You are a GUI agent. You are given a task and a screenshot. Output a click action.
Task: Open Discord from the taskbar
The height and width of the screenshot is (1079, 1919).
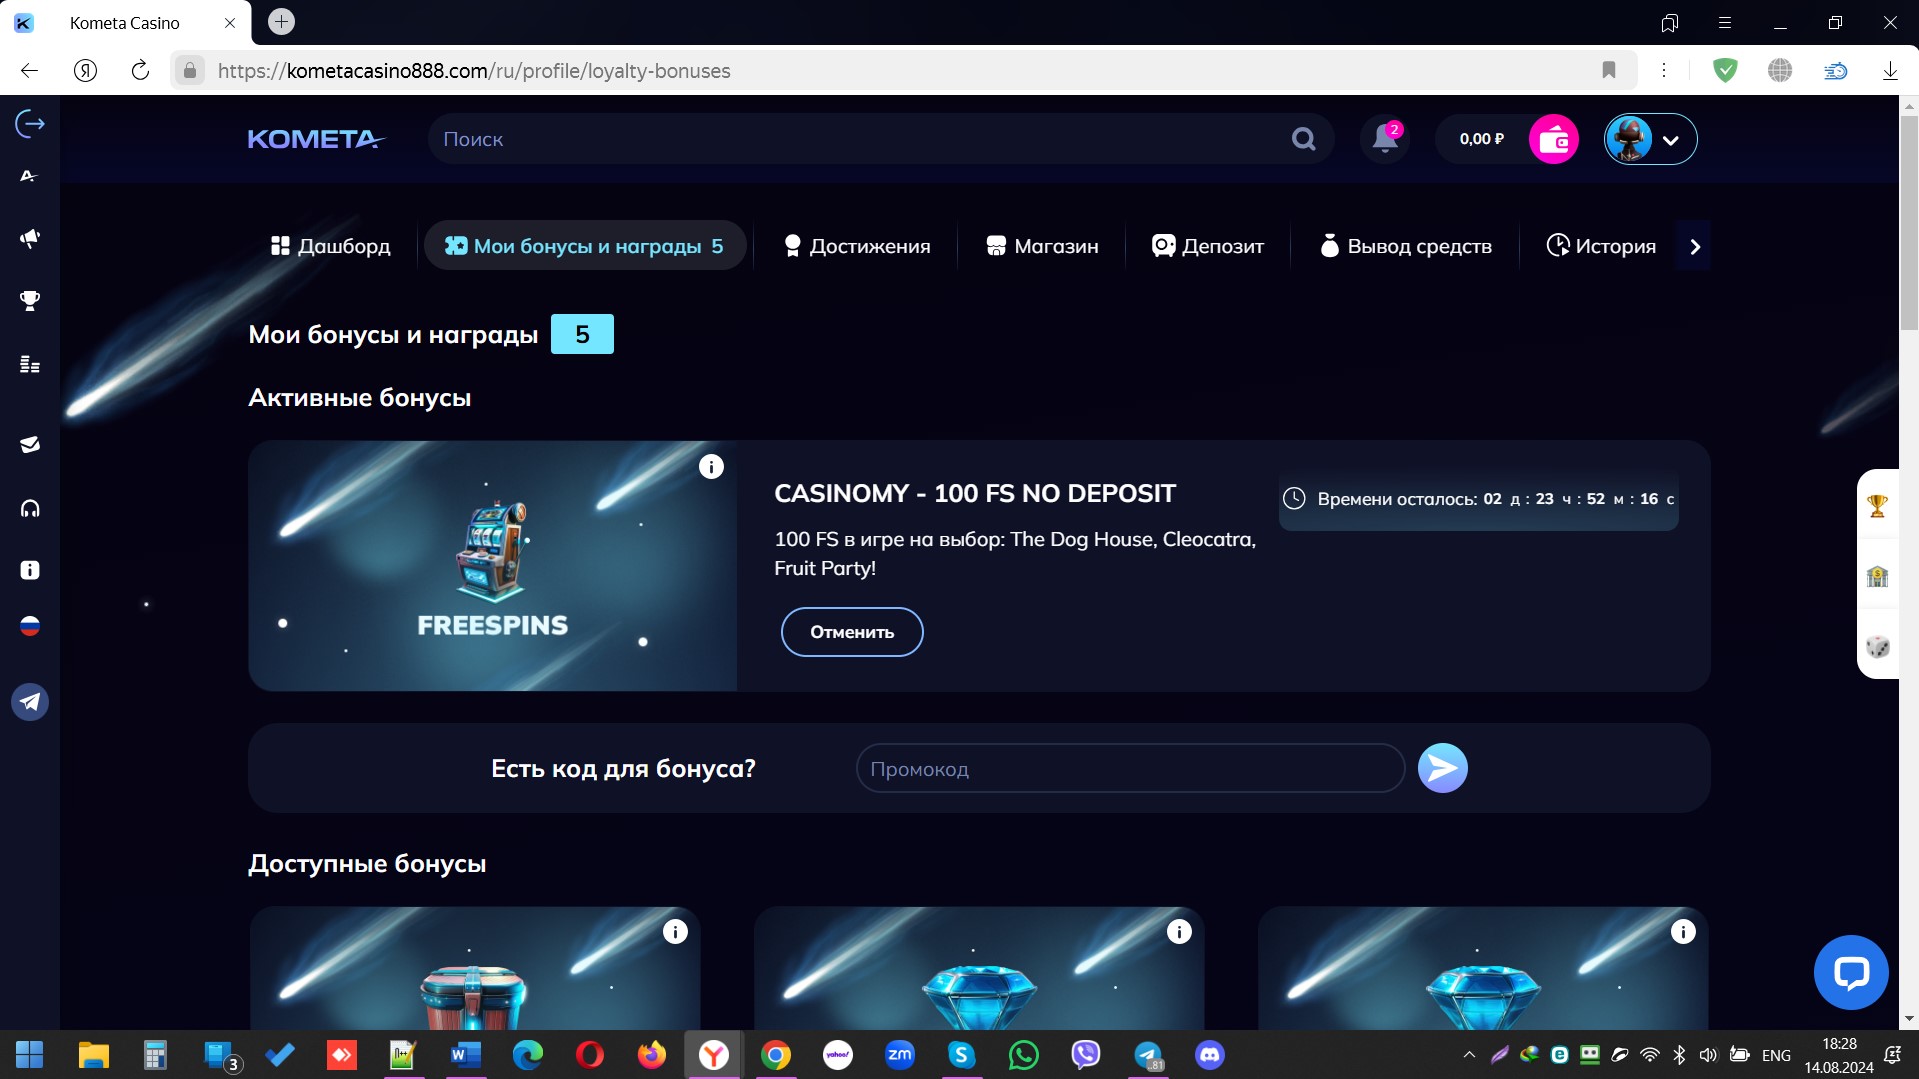(x=1210, y=1054)
